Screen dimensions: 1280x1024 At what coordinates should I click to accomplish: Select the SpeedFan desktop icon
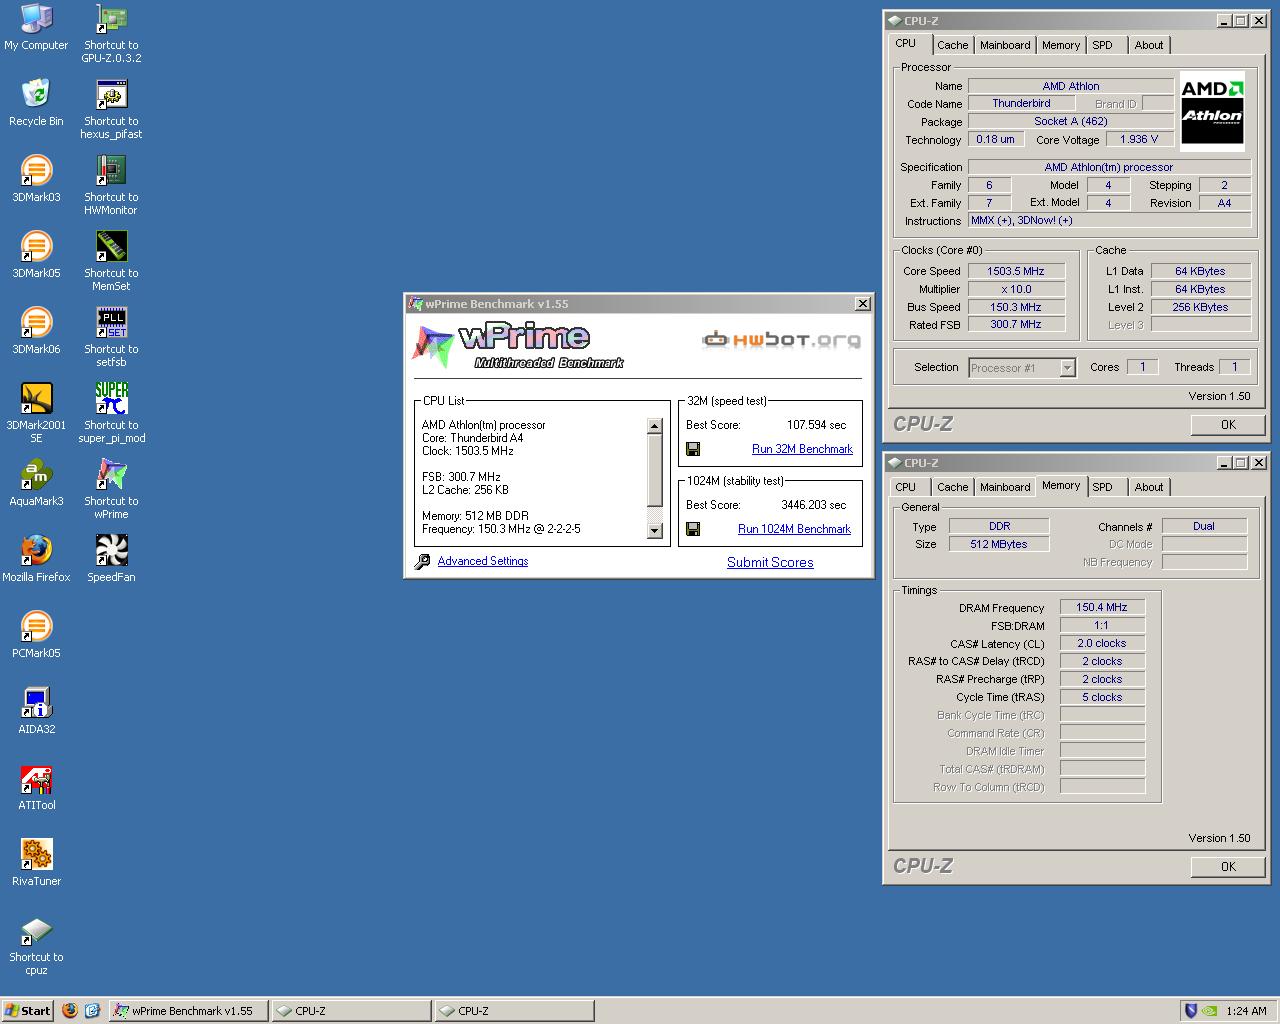point(111,559)
